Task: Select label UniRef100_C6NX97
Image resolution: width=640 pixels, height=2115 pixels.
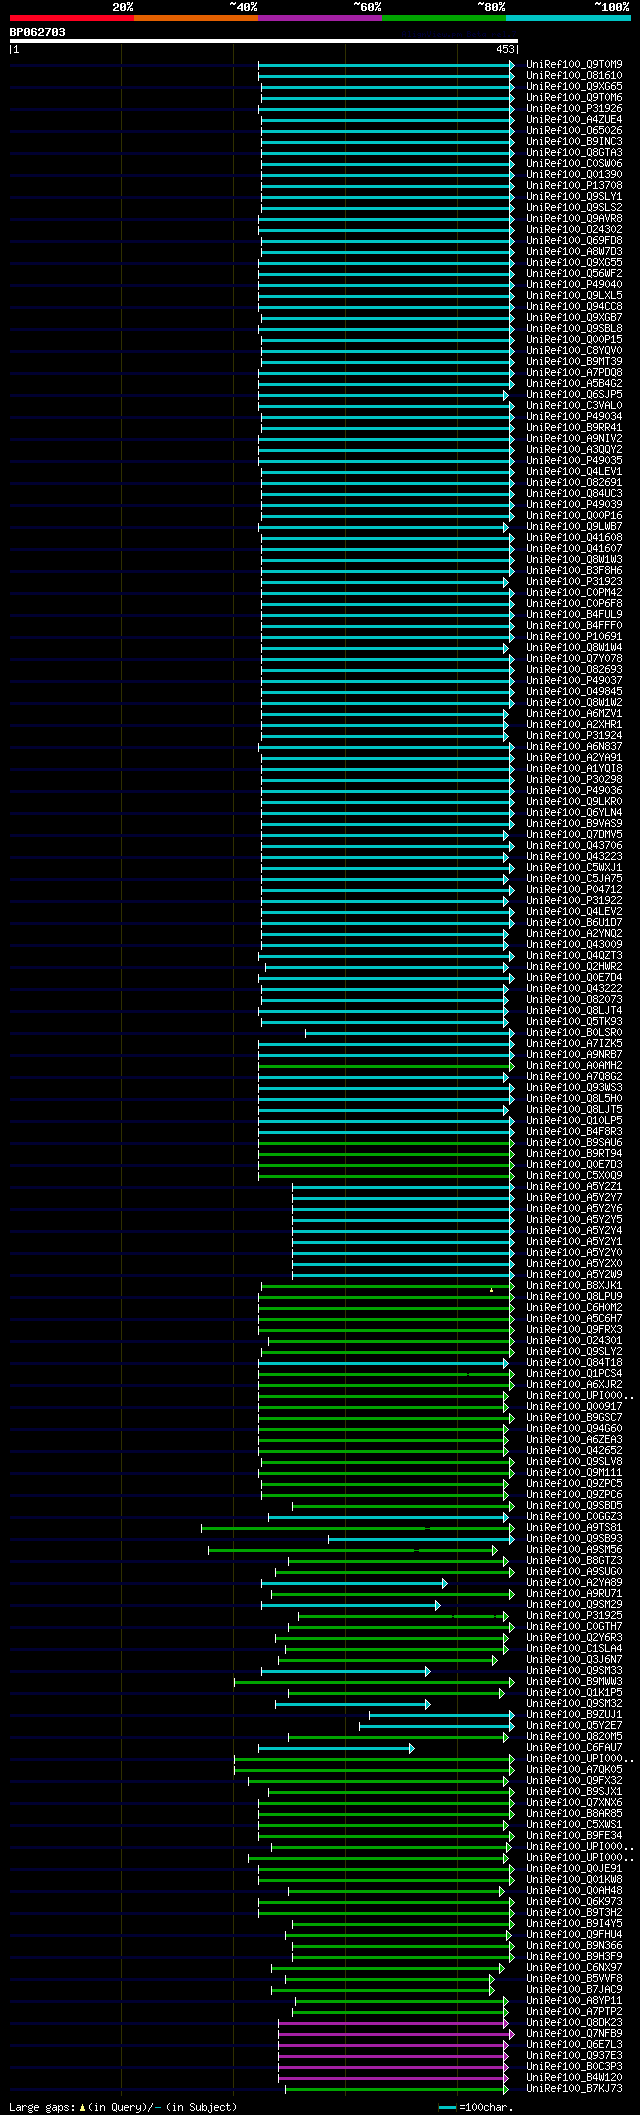Action: 574,1967
